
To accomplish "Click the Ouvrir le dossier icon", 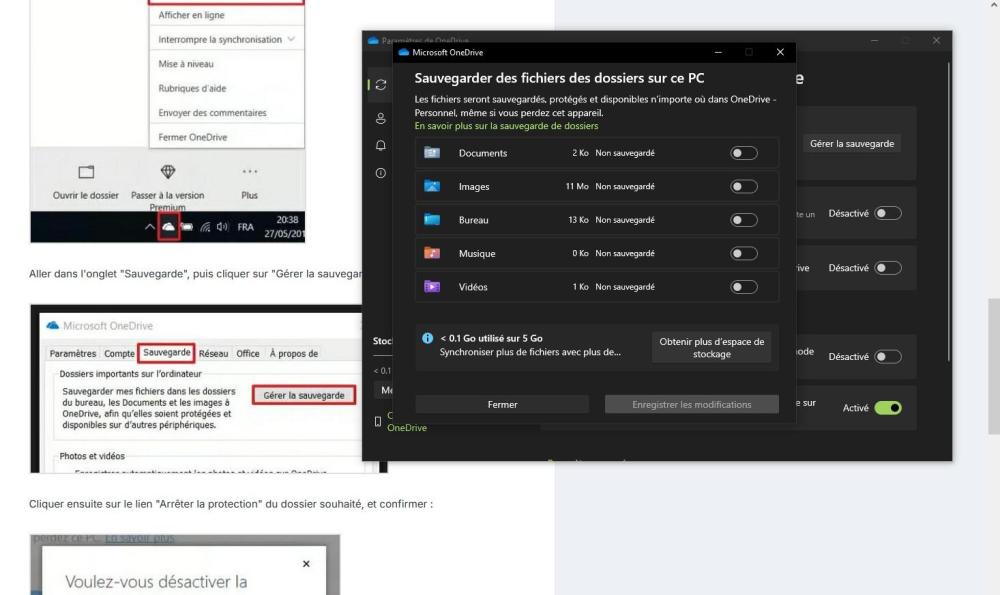I will pyautogui.click(x=86, y=172).
